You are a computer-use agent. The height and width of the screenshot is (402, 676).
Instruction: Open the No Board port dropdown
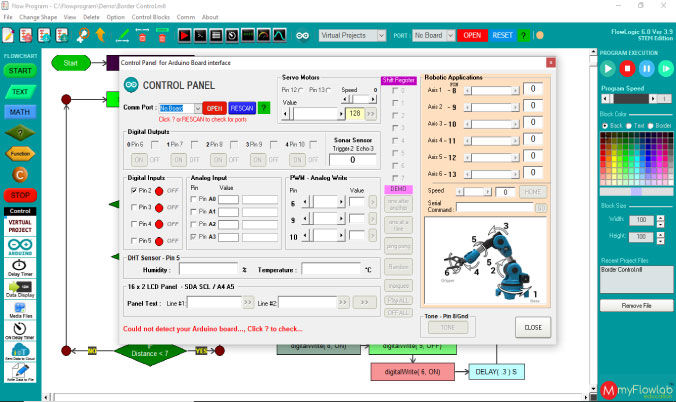pos(451,35)
